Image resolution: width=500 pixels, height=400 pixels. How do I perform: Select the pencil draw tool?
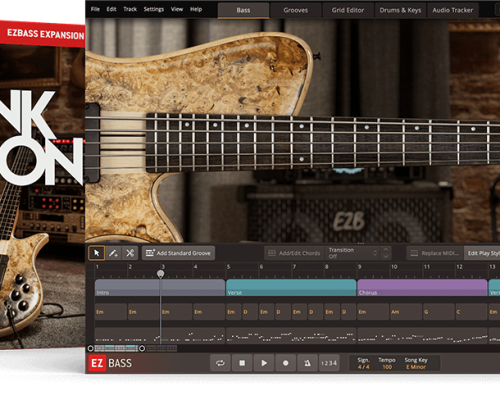click(x=113, y=253)
